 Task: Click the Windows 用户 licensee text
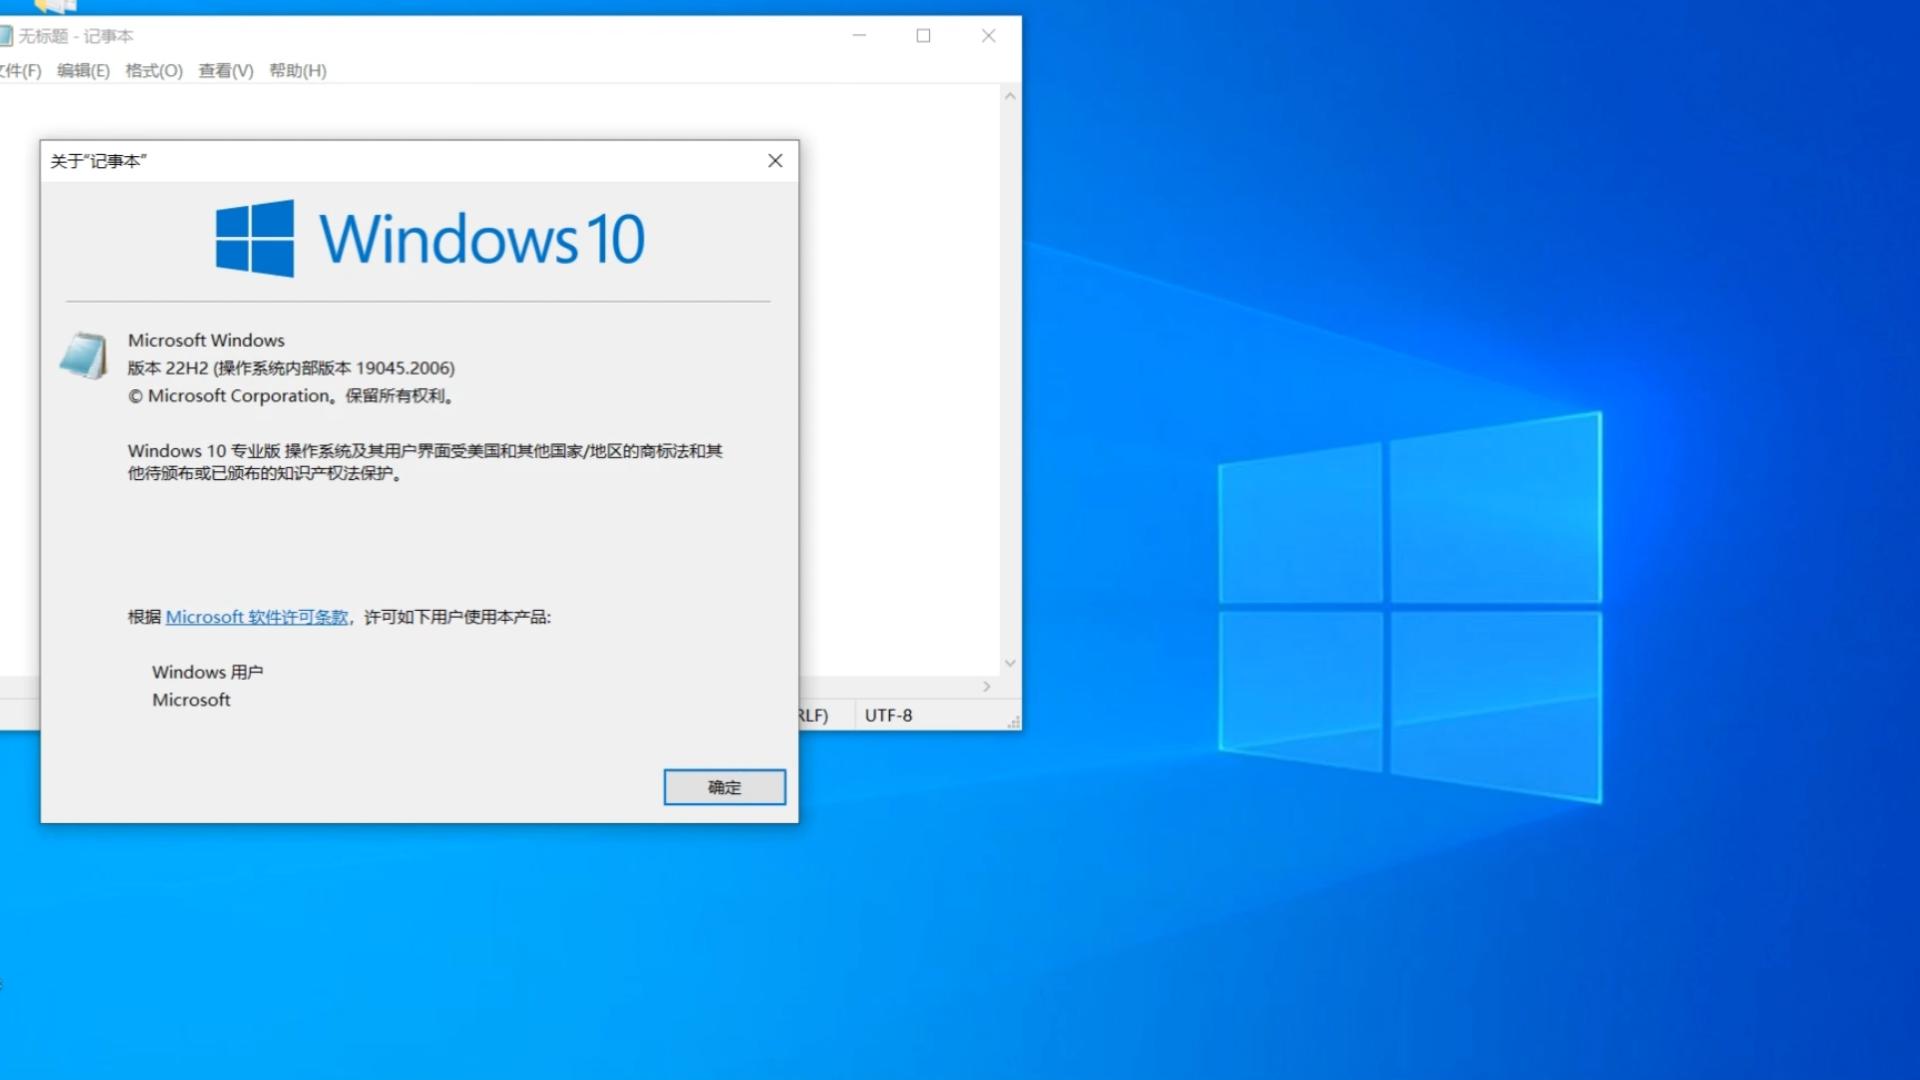tap(208, 672)
